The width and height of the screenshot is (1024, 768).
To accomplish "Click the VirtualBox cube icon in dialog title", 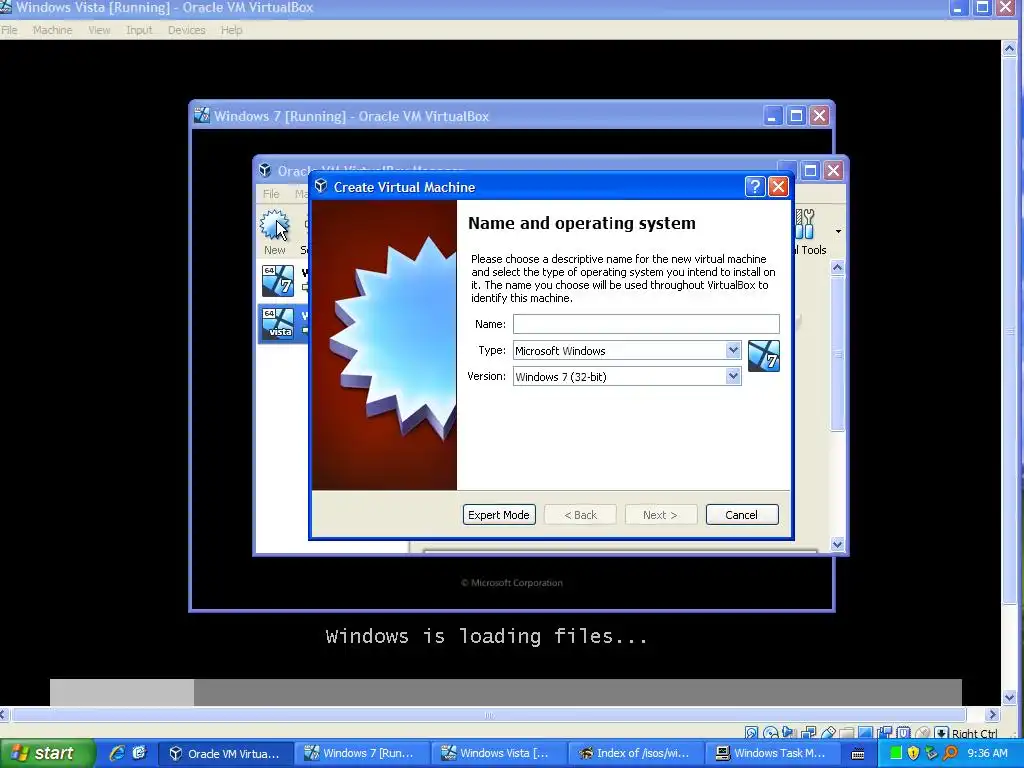I will pyautogui.click(x=321, y=186).
